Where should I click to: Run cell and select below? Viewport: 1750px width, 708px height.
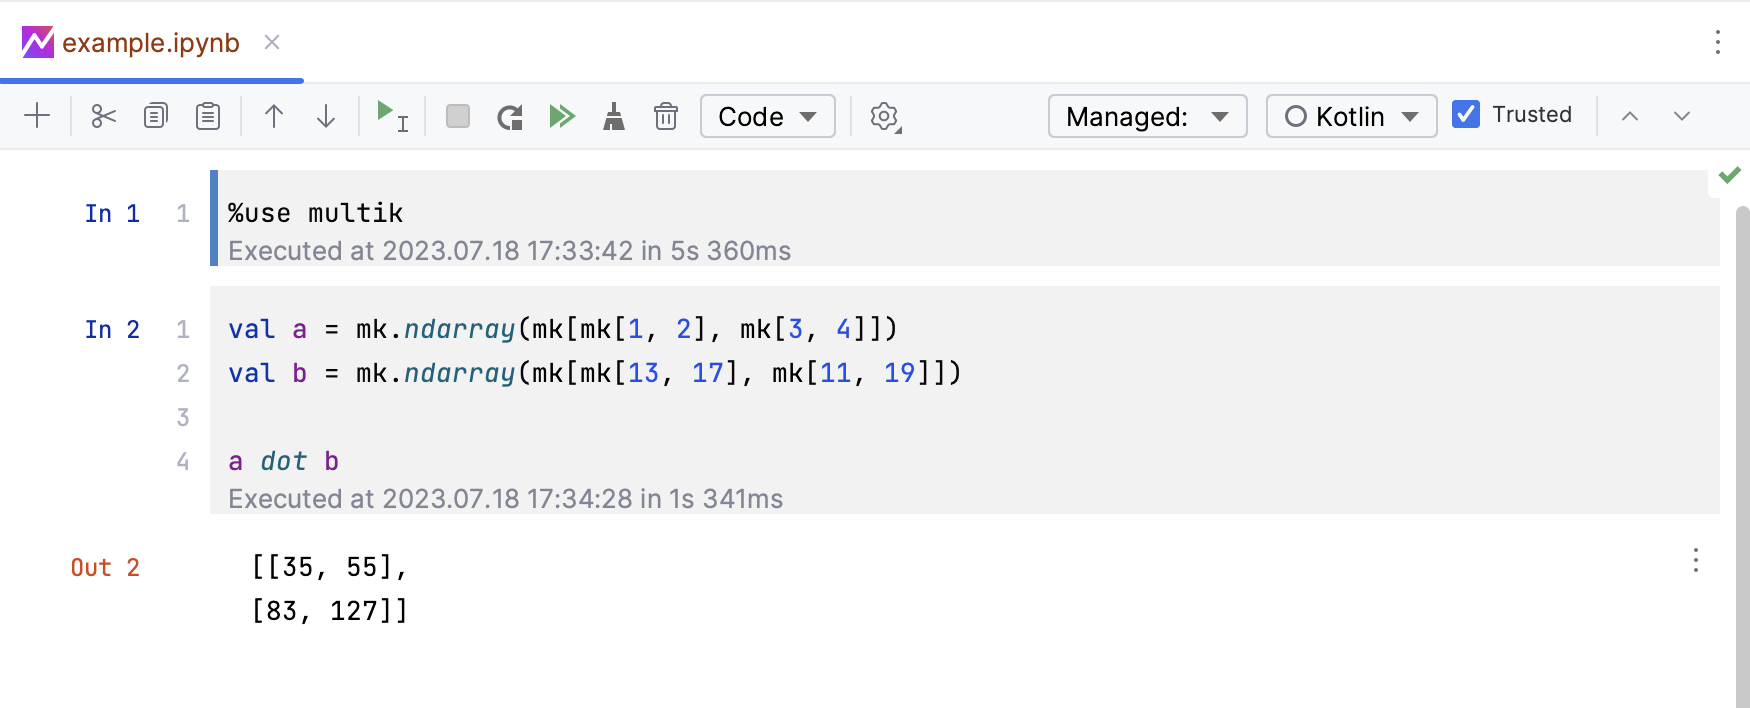point(392,116)
